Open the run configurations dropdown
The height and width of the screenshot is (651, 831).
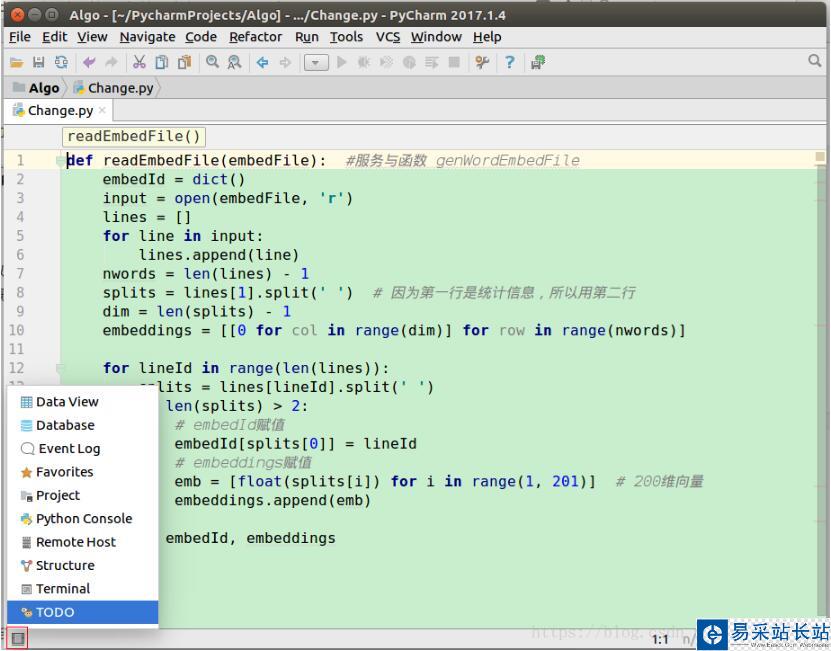pos(315,61)
